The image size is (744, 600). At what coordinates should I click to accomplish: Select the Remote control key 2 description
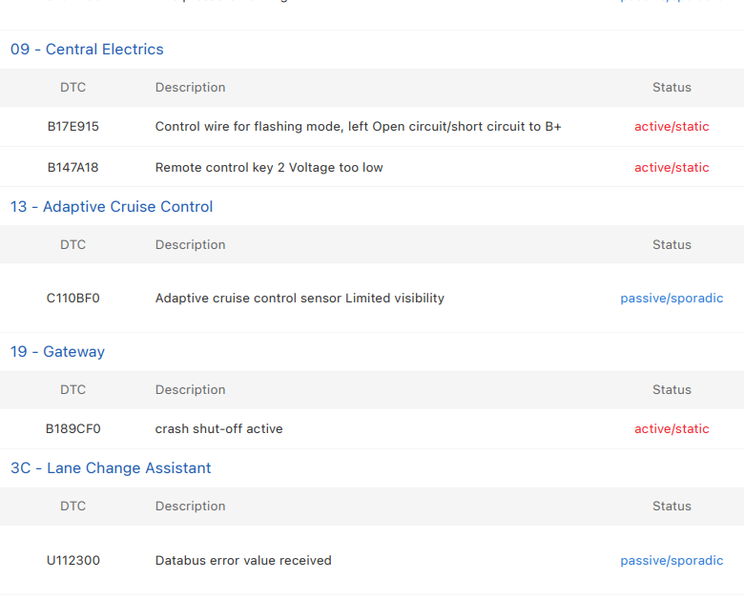(269, 168)
